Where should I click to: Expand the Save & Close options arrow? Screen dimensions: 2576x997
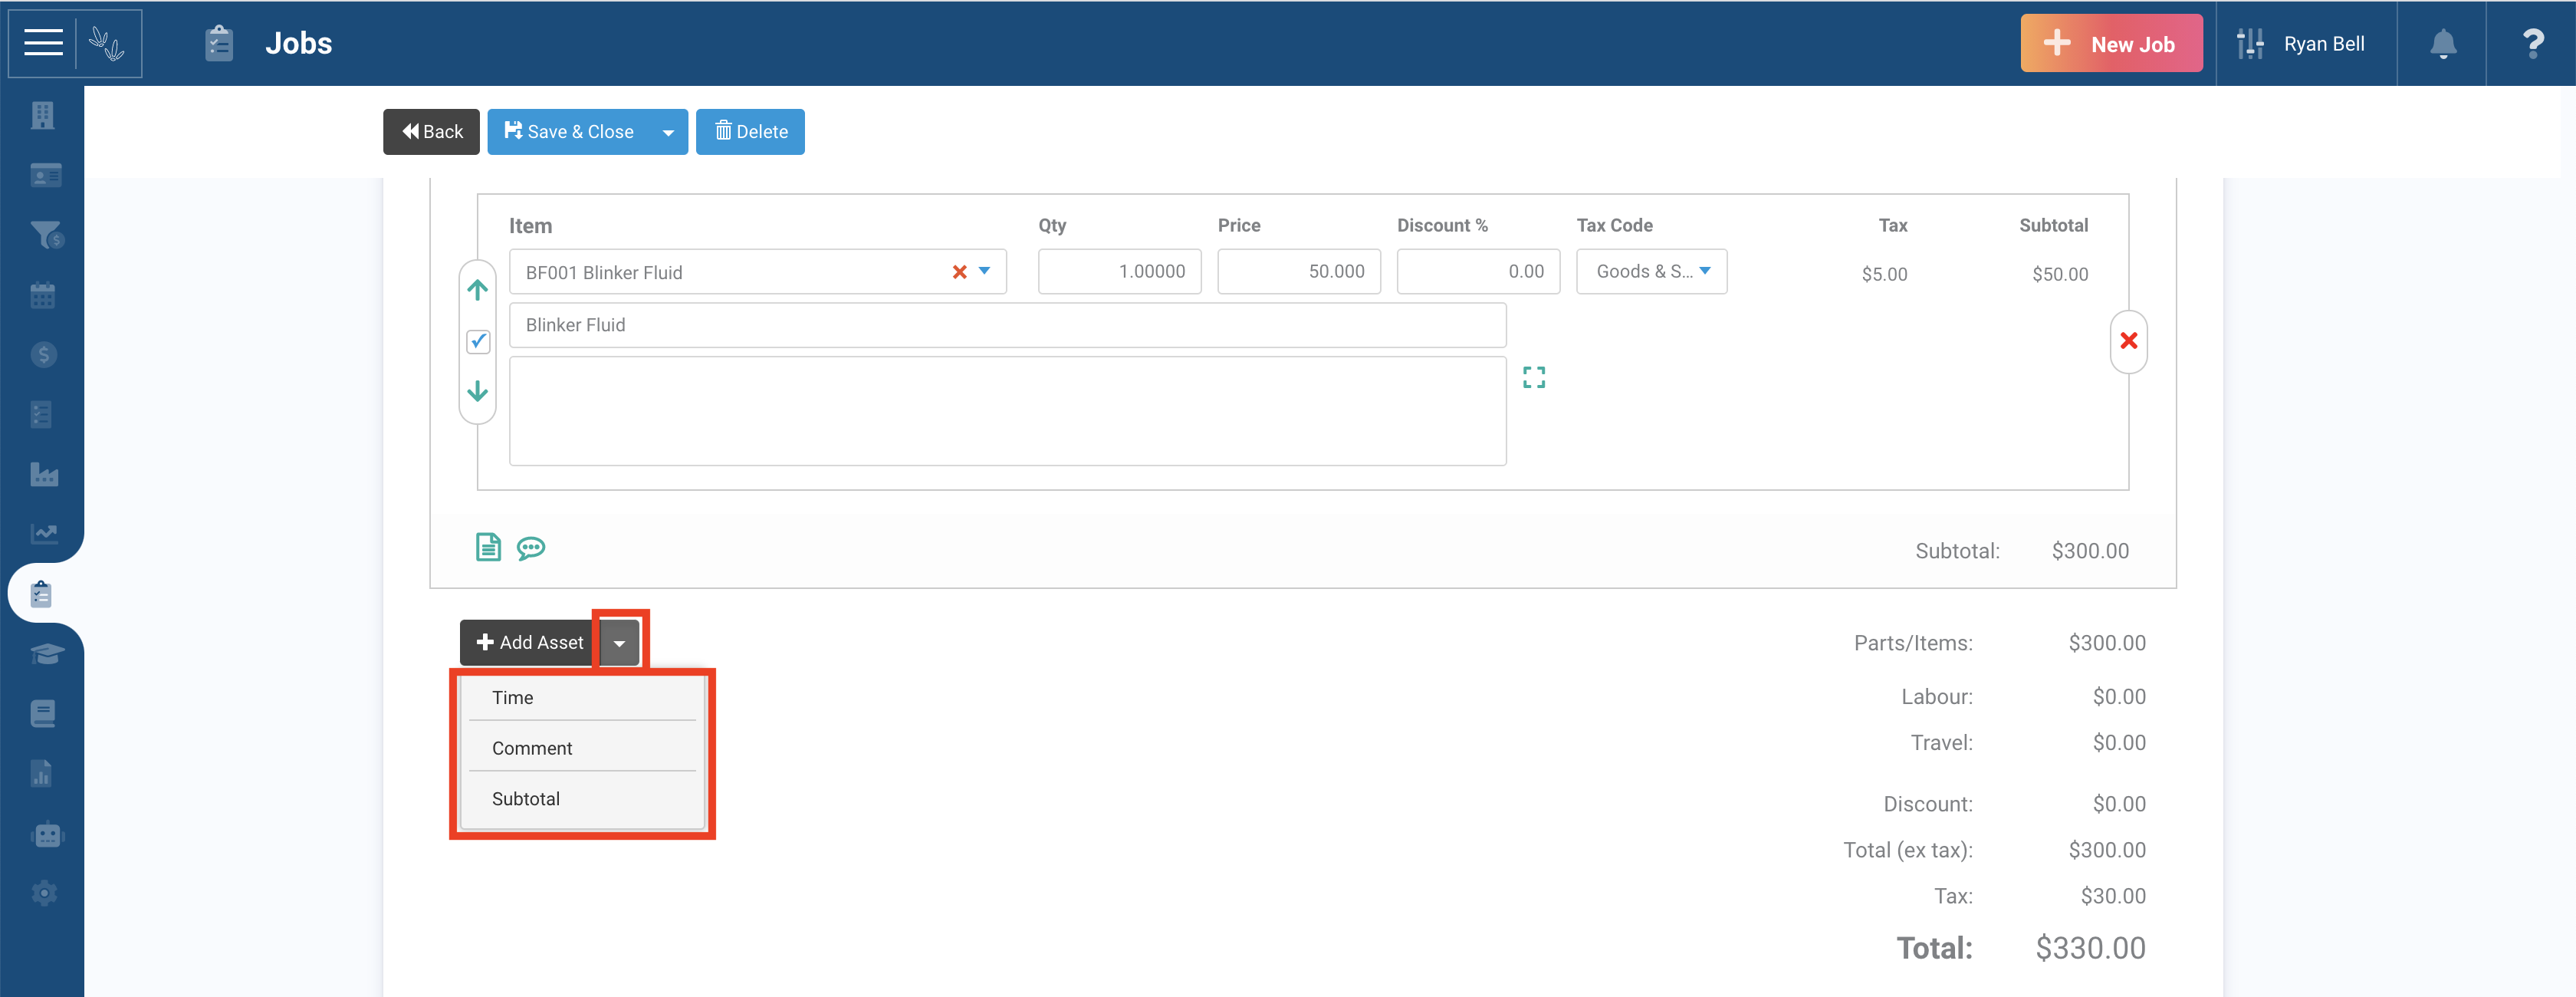point(668,132)
